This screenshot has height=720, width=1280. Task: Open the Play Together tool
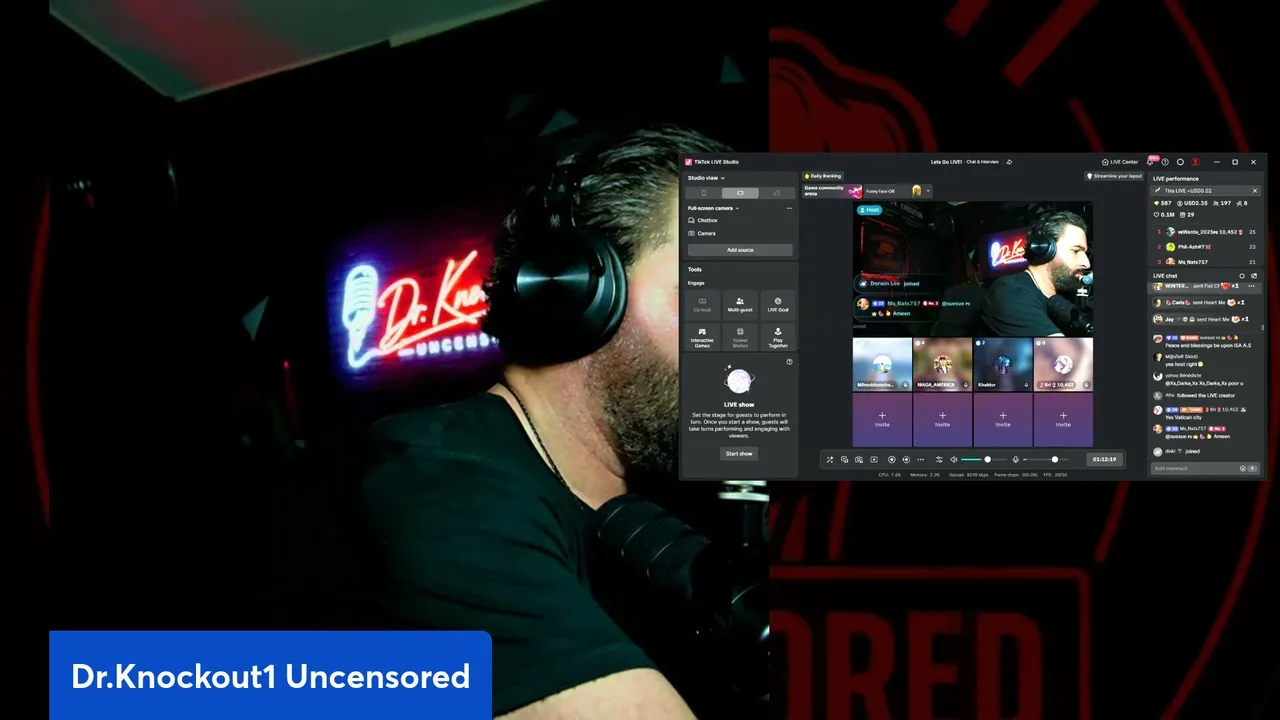(778, 336)
